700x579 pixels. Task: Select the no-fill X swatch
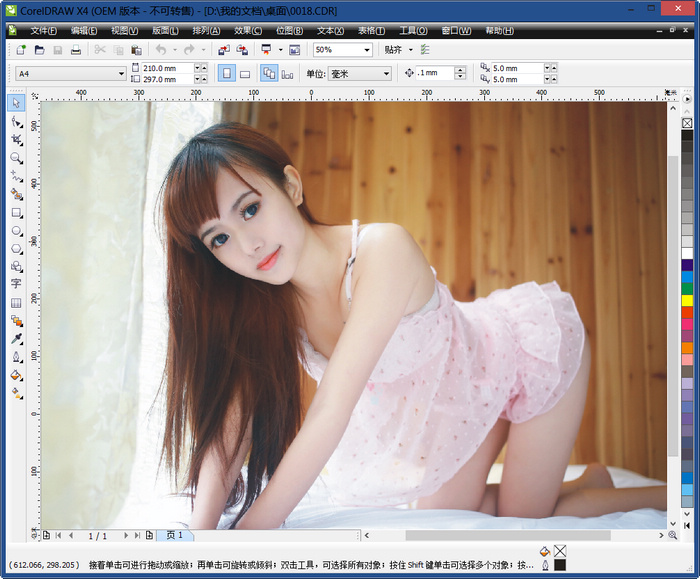coord(687,123)
